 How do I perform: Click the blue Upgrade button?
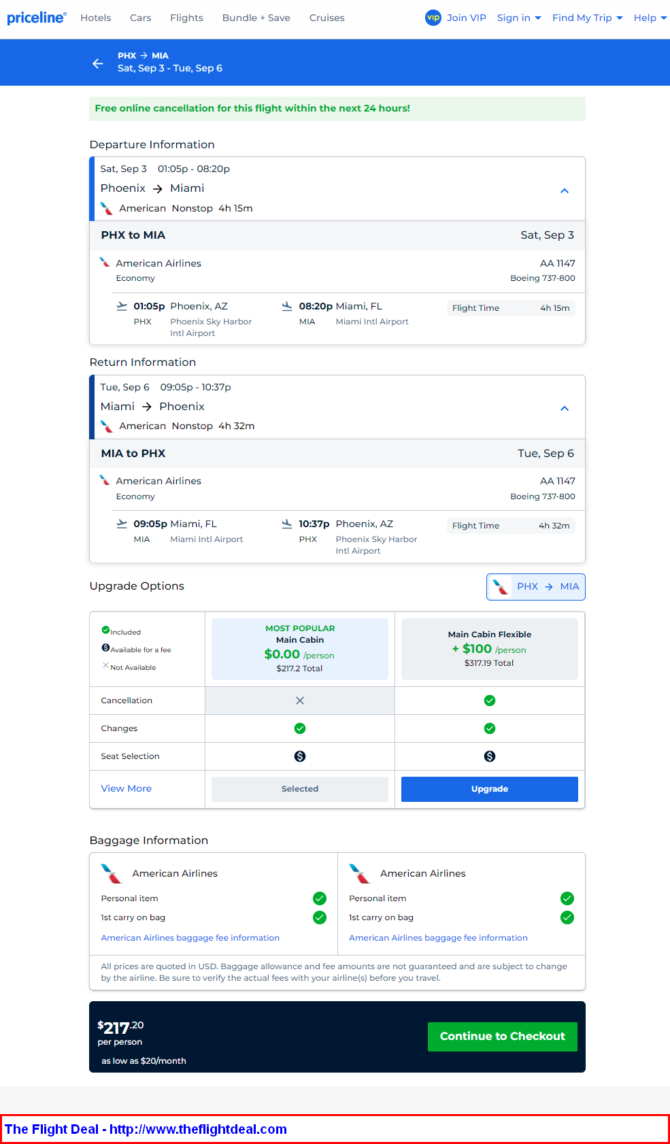coord(490,789)
